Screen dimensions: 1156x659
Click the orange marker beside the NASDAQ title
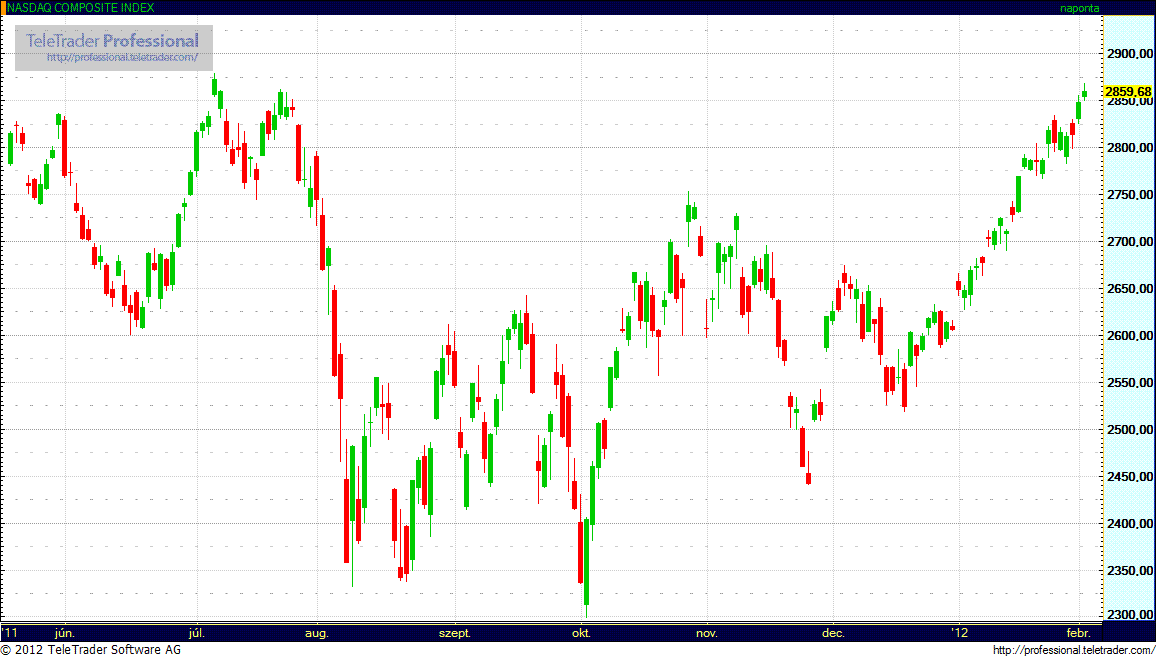[3, 7]
